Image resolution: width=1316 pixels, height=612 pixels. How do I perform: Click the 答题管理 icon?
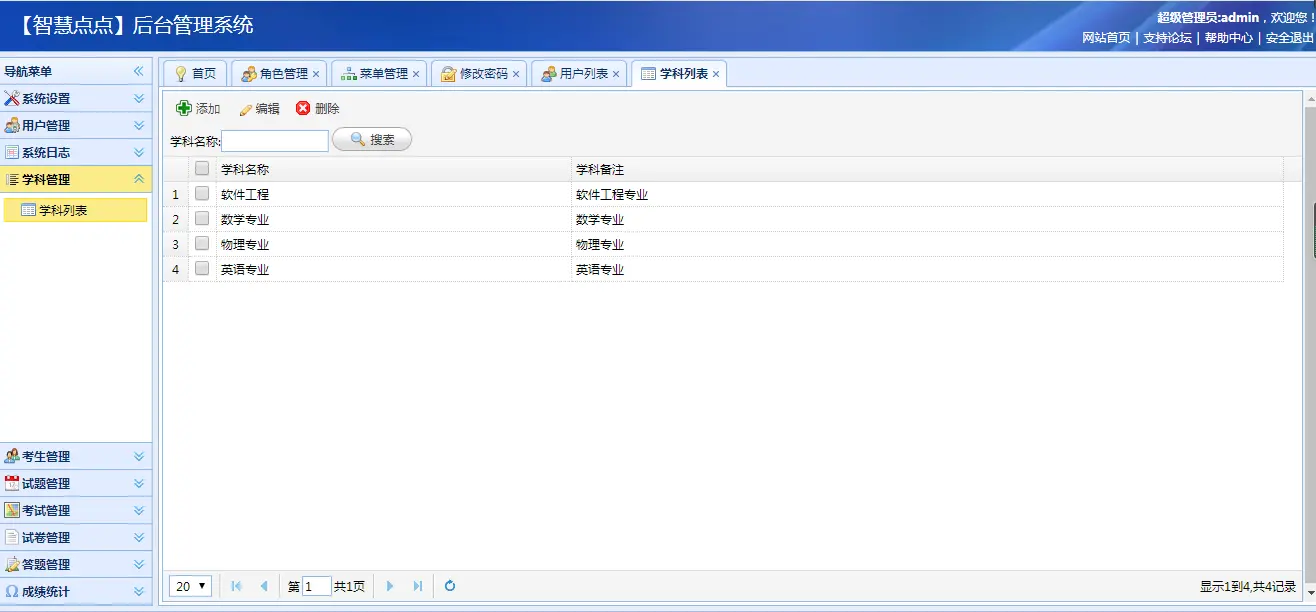[x=12, y=565]
